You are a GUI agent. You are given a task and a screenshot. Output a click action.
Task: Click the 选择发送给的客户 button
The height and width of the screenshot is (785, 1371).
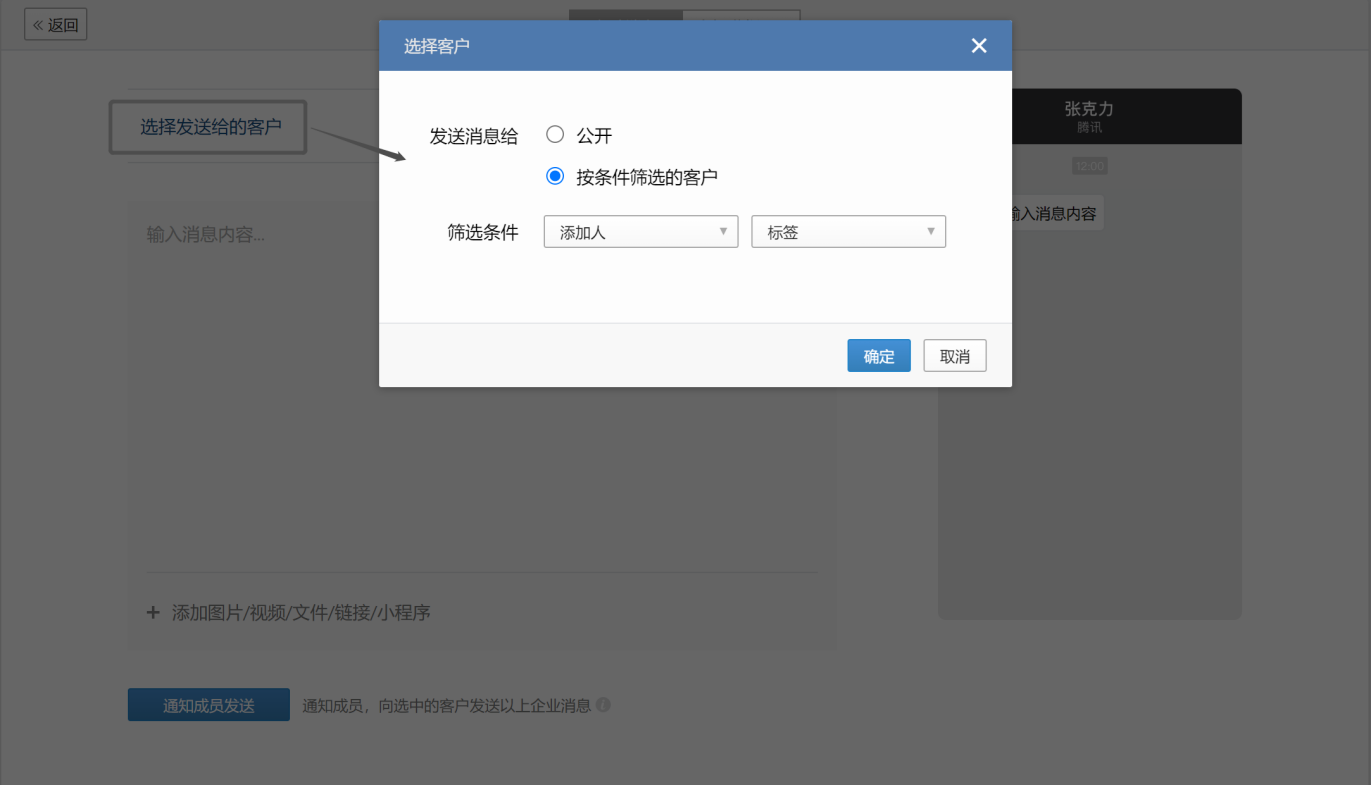[207, 127]
